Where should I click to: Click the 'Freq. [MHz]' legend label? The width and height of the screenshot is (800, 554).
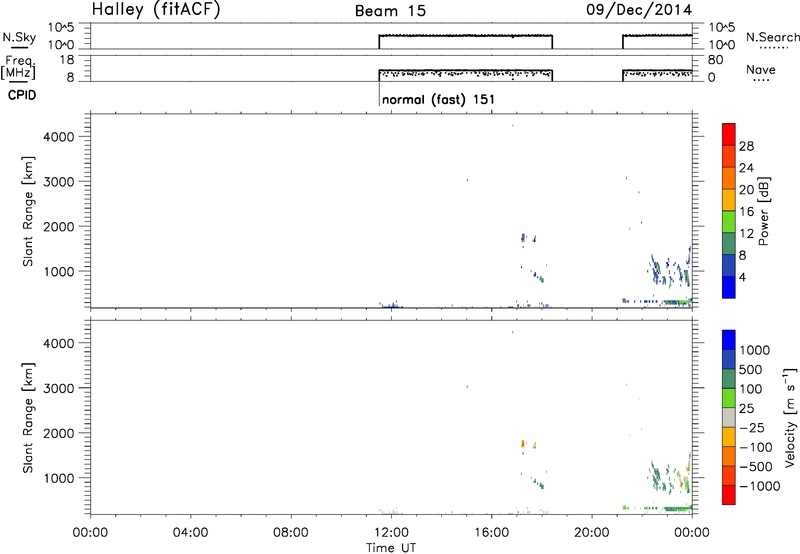click(18, 67)
